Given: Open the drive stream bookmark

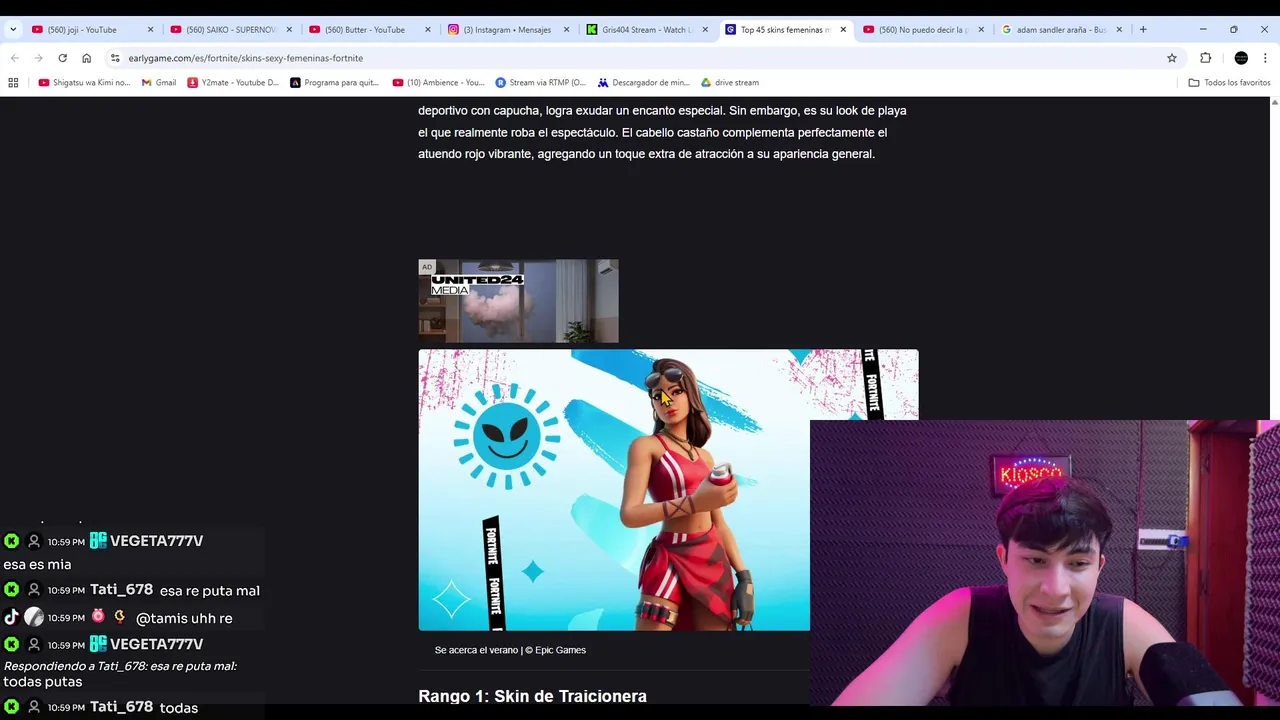Looking at the screenshot, I should (730, 82).
